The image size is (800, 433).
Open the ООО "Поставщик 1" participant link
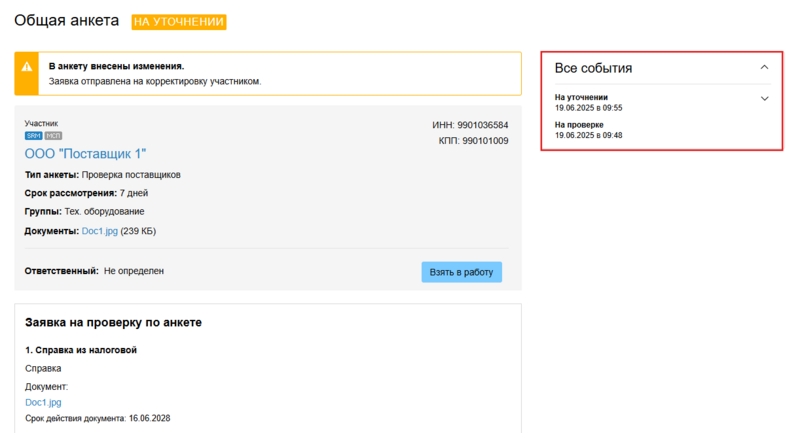click(x=85, y=153)
